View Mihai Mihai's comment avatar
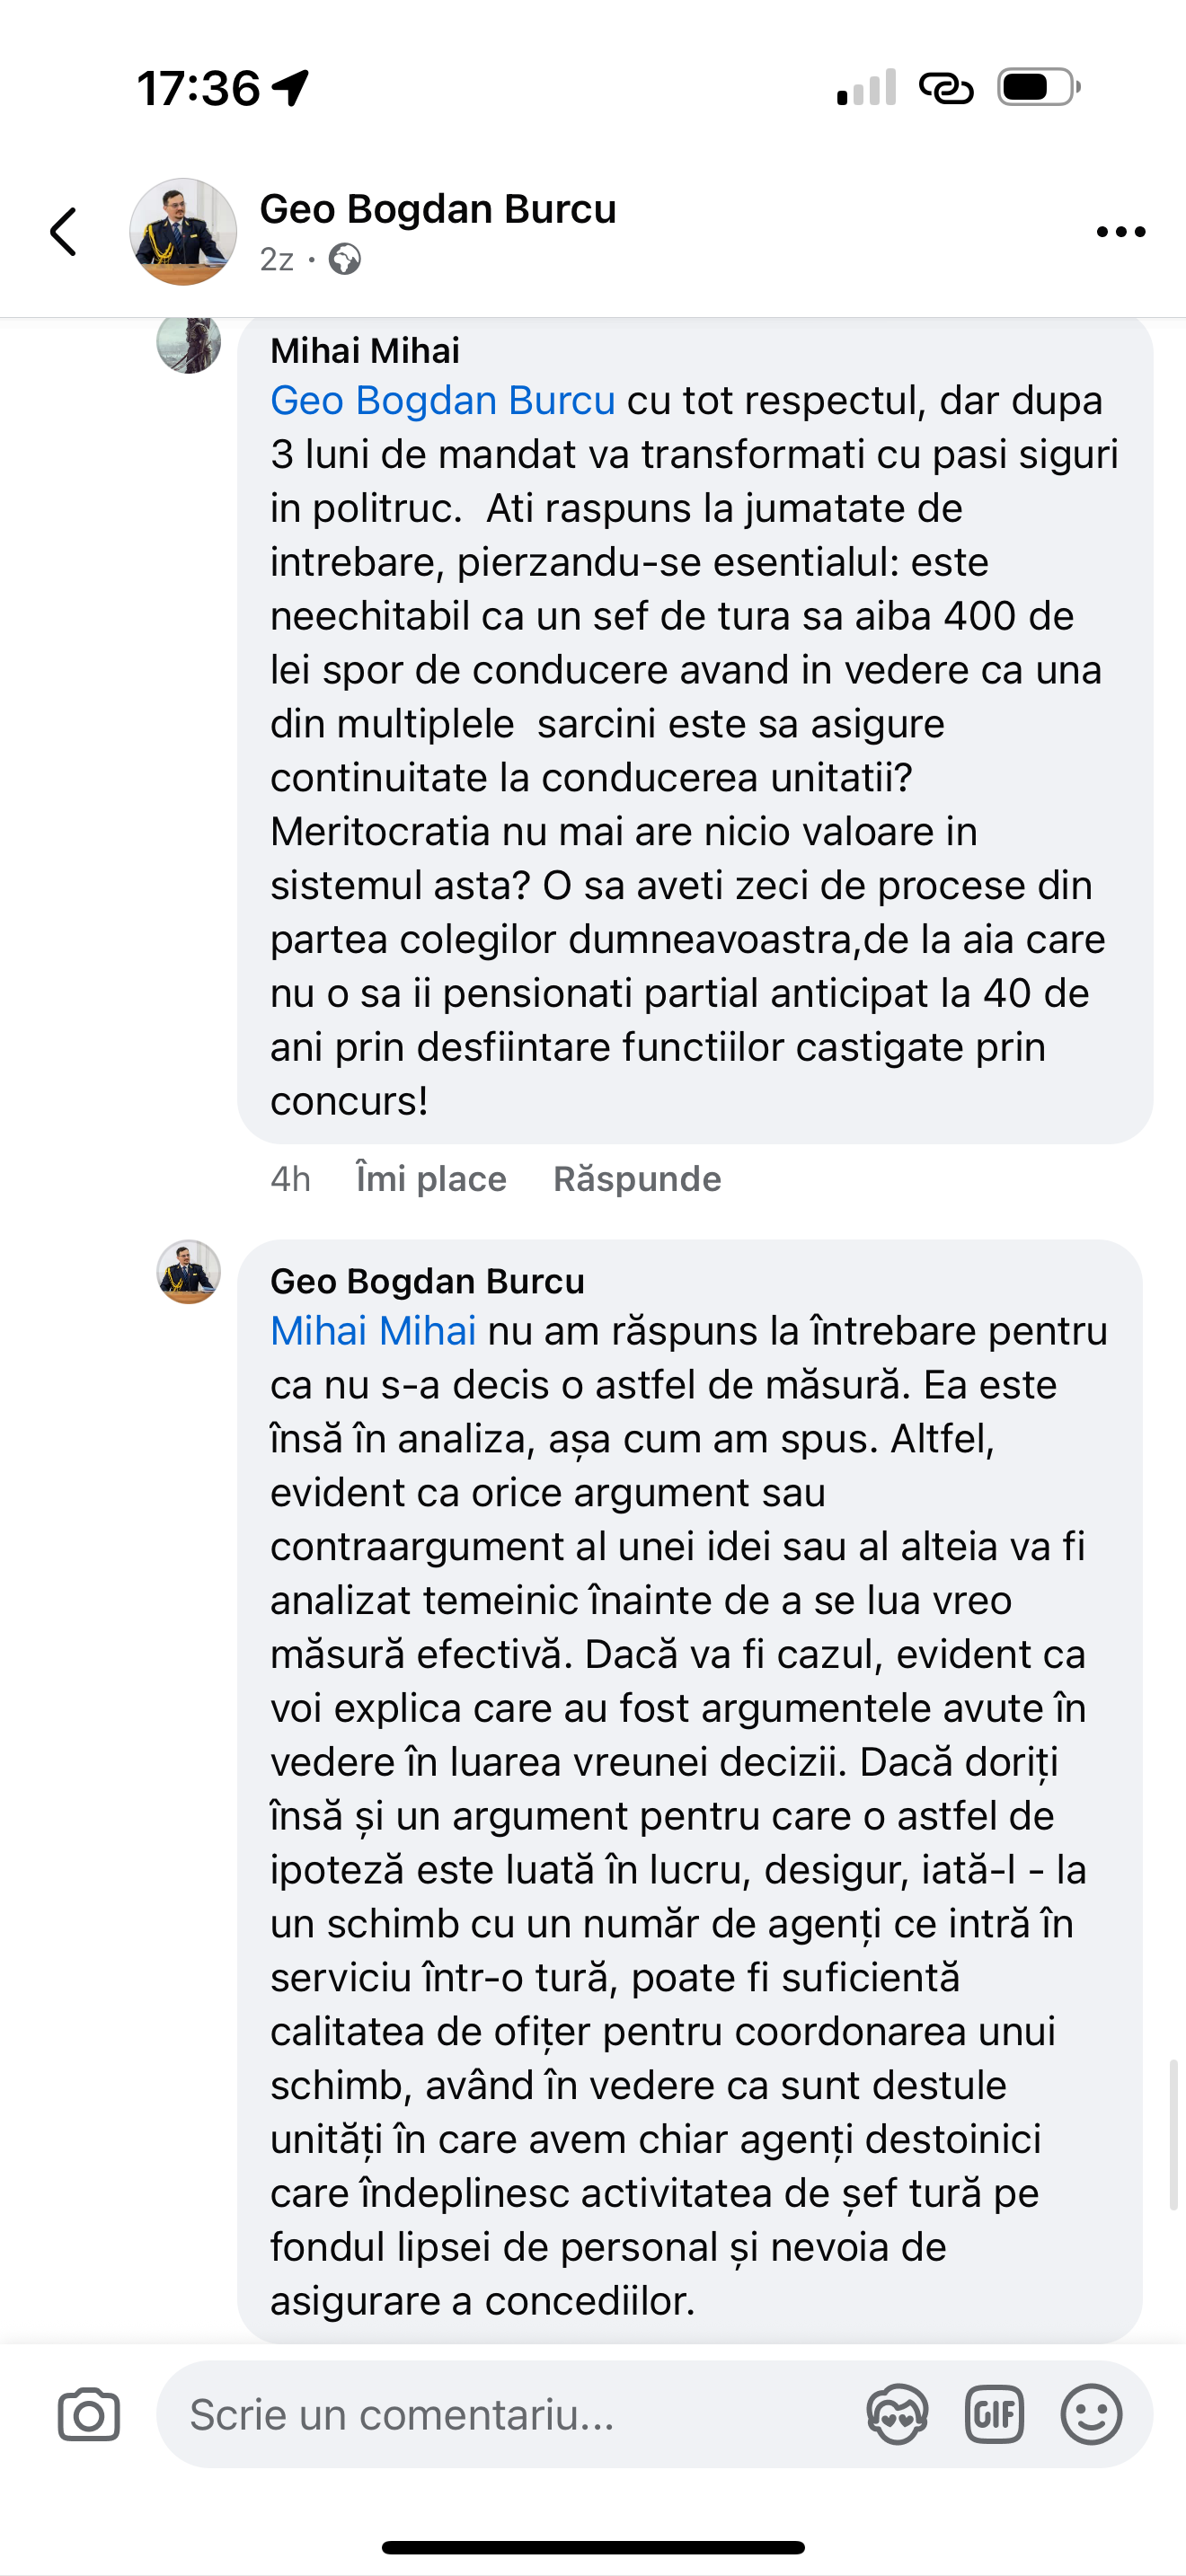The width and height of the screenshot is (1186, 2576). tap(189, 343)
